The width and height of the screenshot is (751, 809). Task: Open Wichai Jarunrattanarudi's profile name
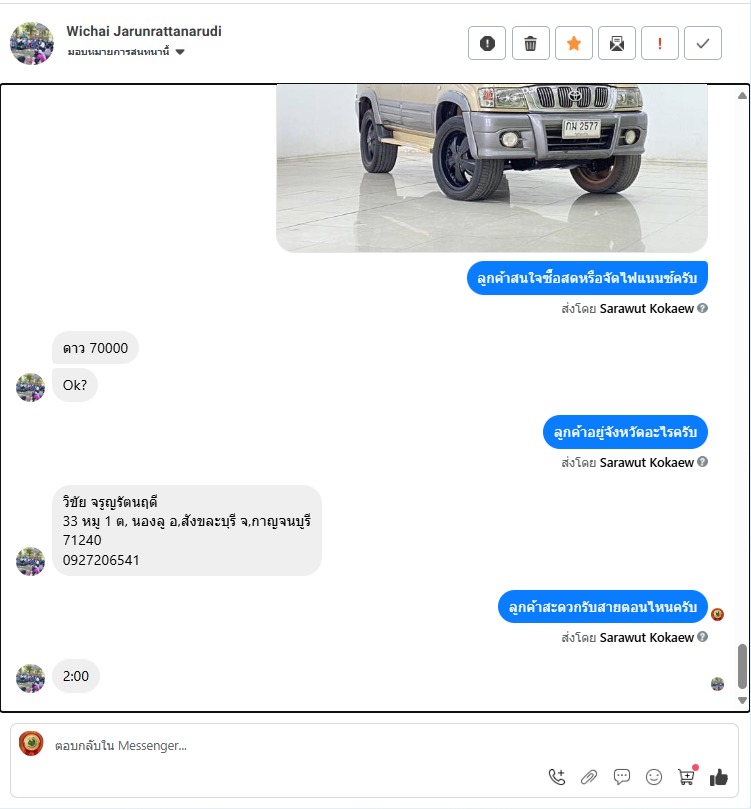click(144, 31)
